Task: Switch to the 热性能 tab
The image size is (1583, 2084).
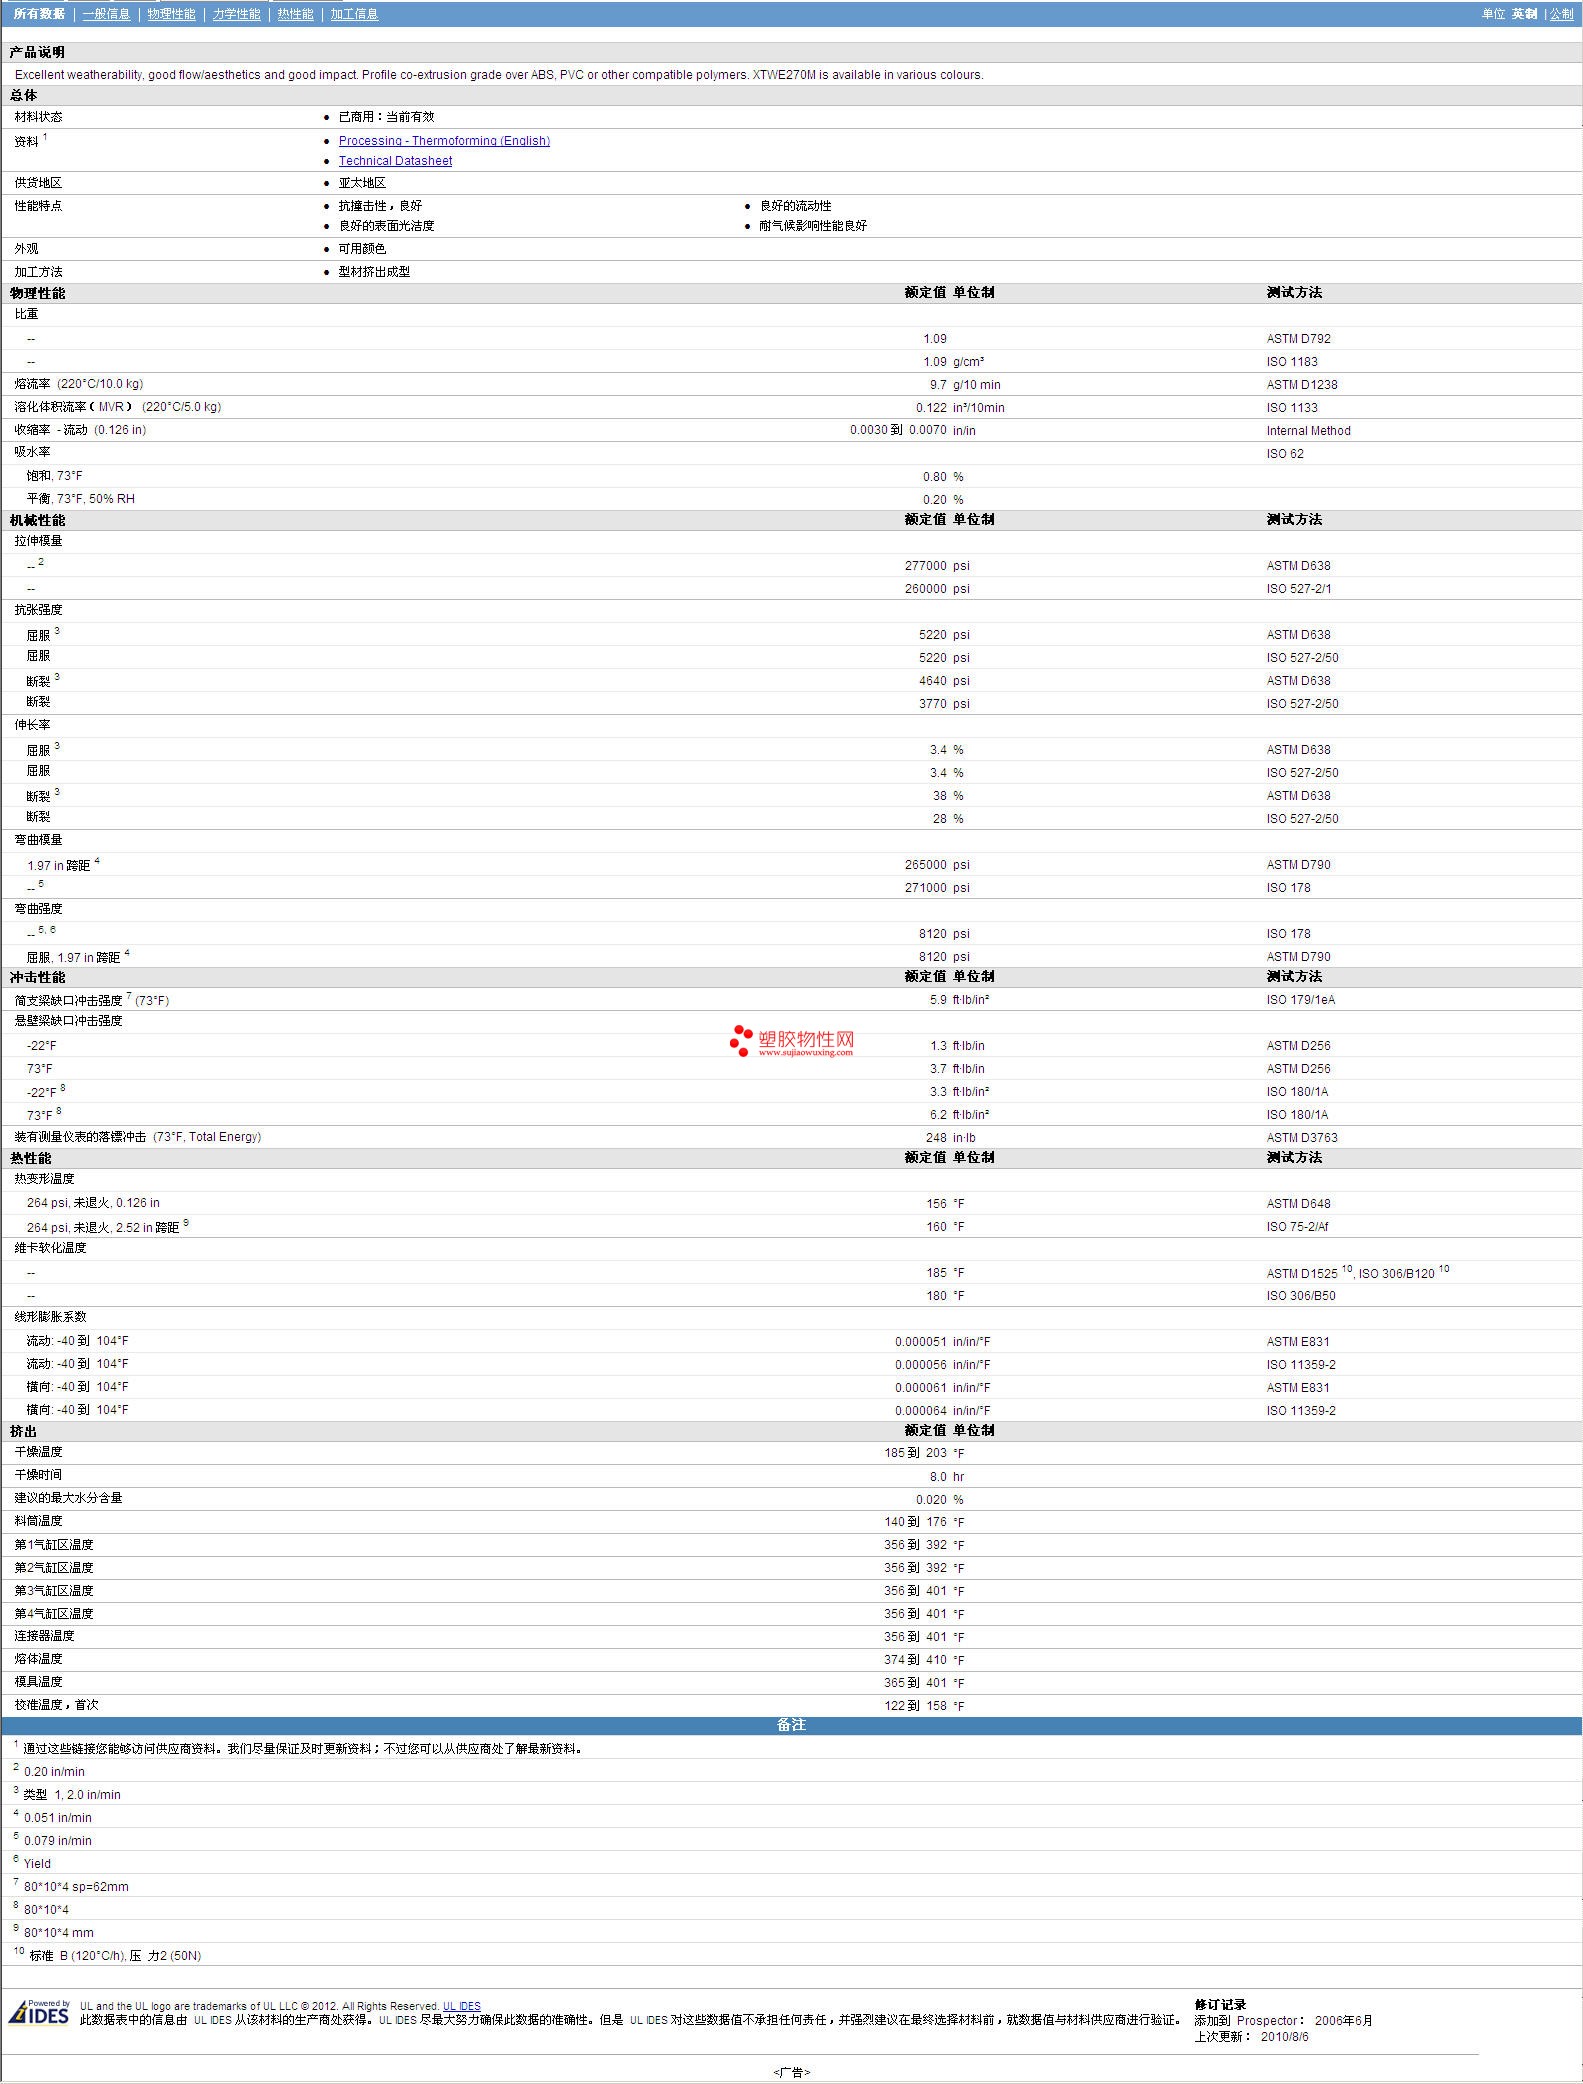Action: [x=295, y=14]
